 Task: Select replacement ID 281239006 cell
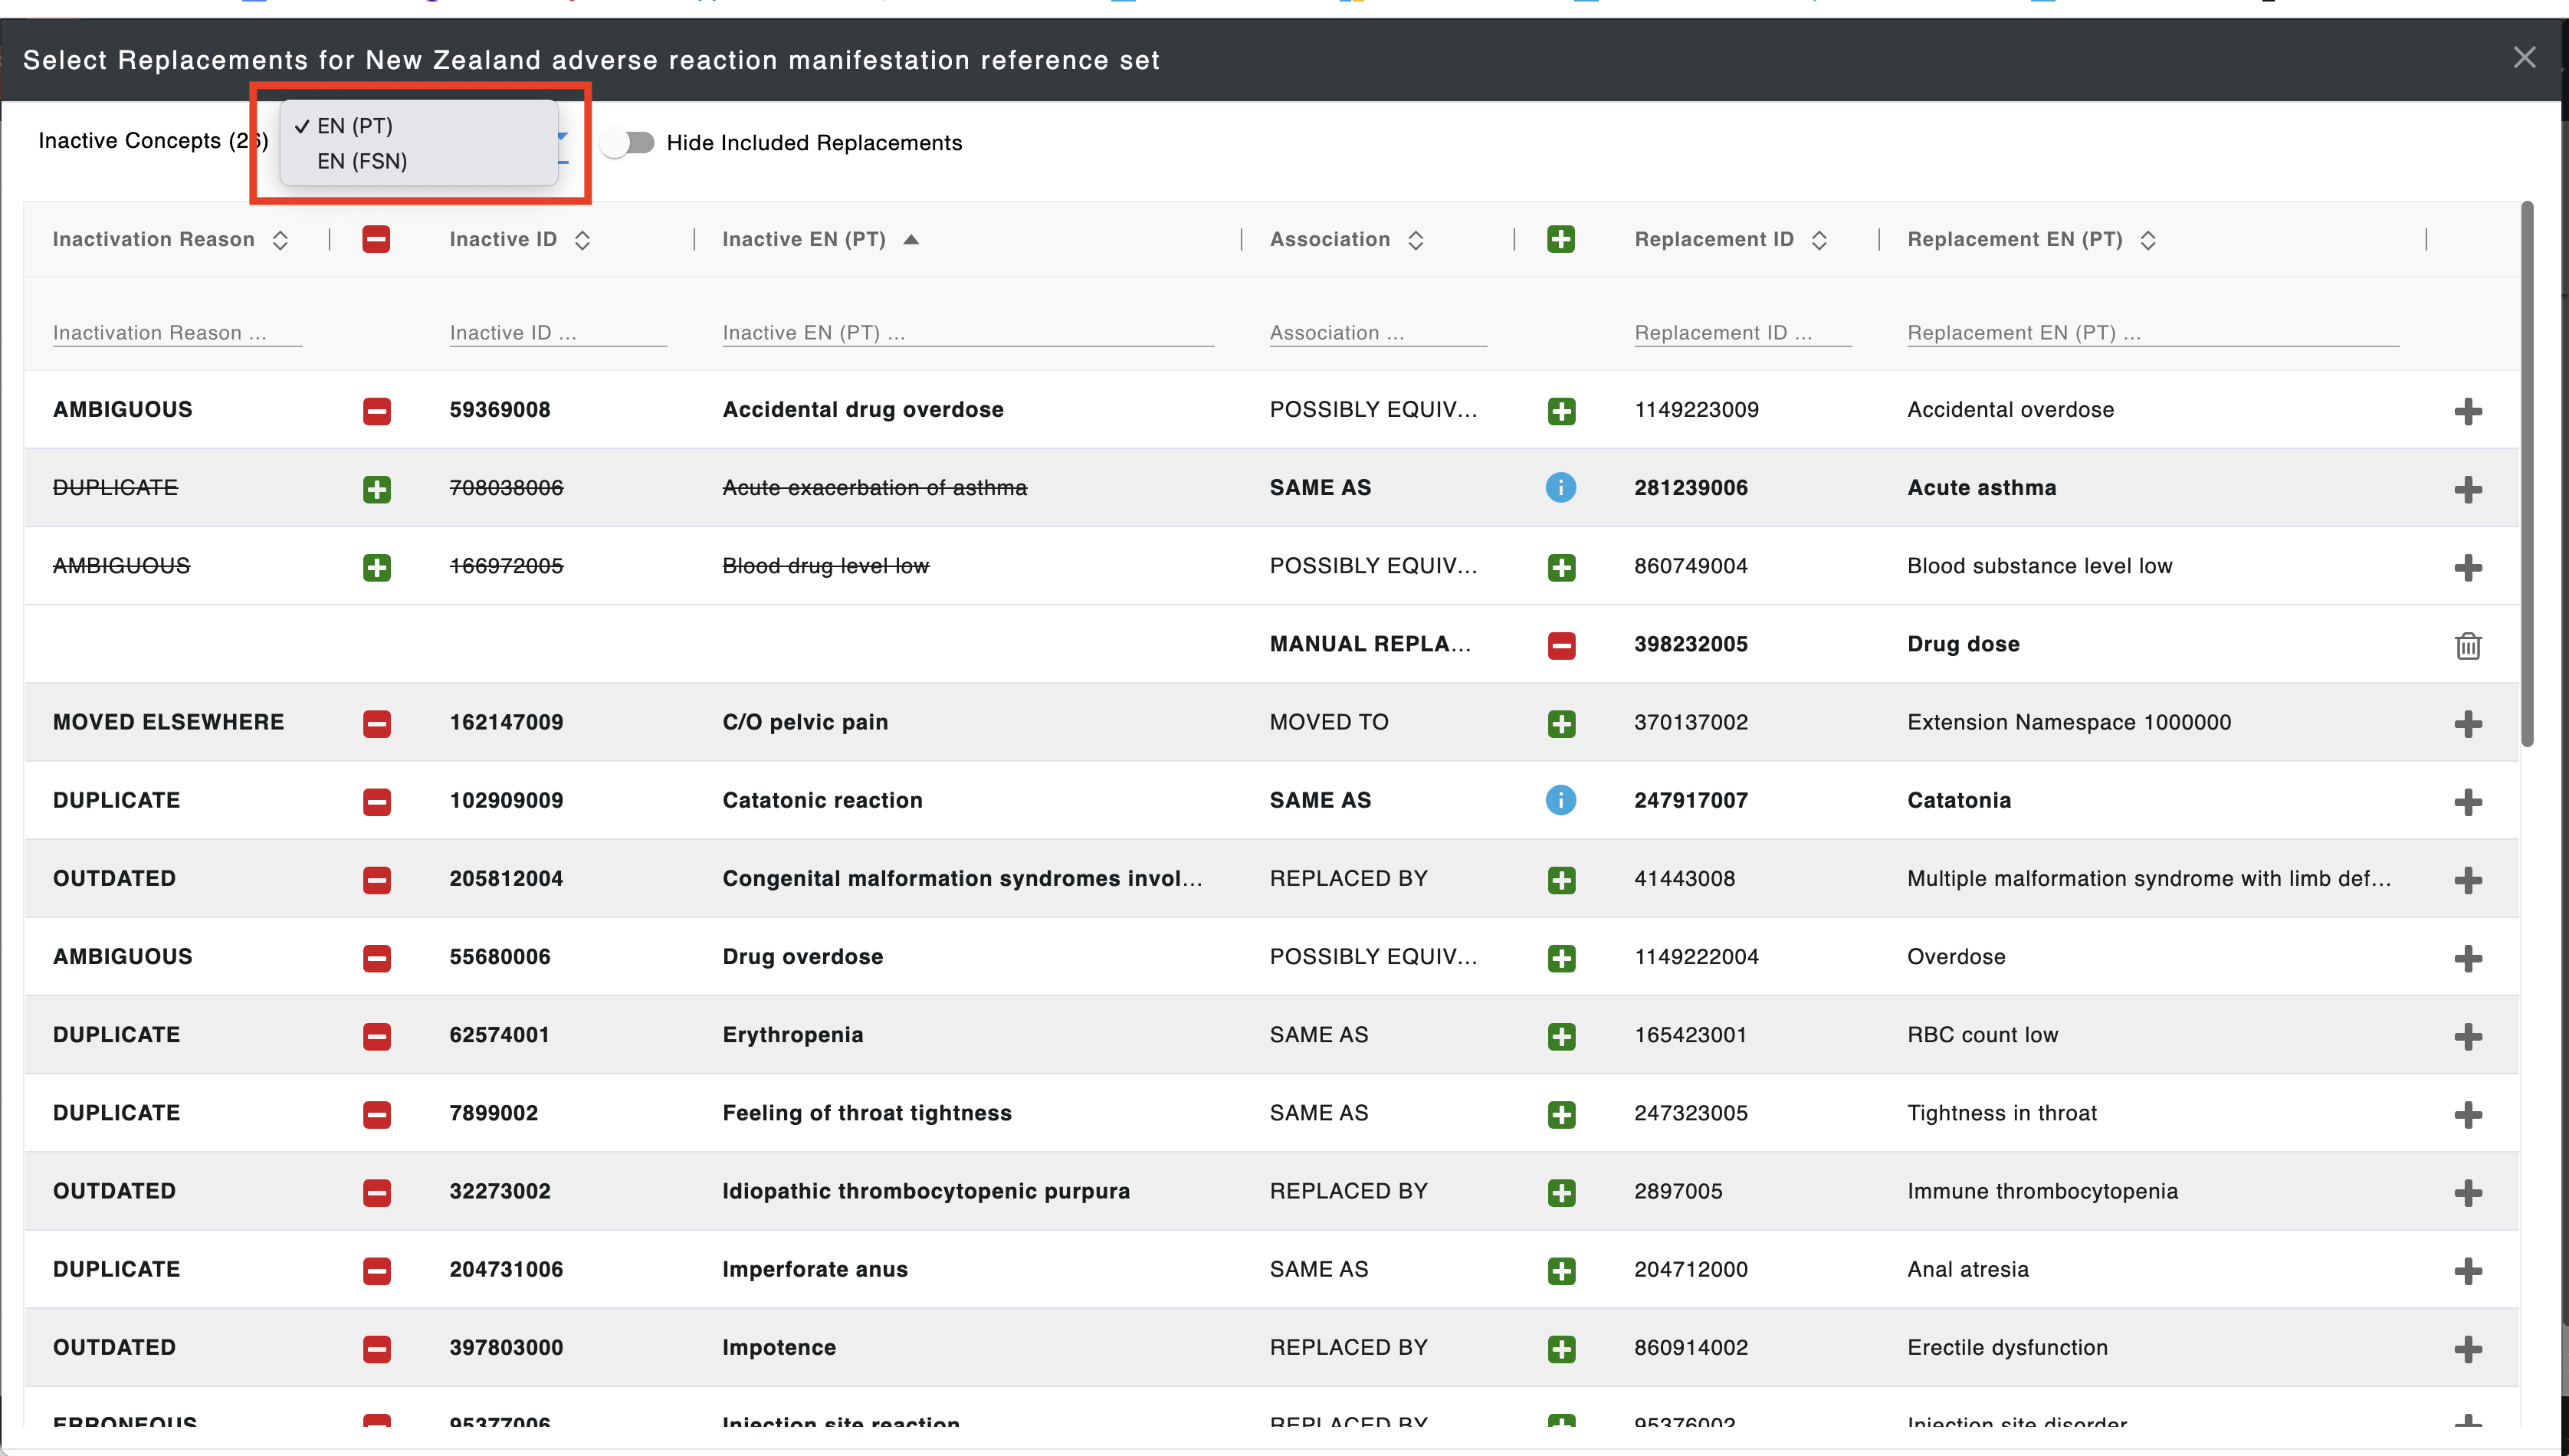tap(1690, 487)
